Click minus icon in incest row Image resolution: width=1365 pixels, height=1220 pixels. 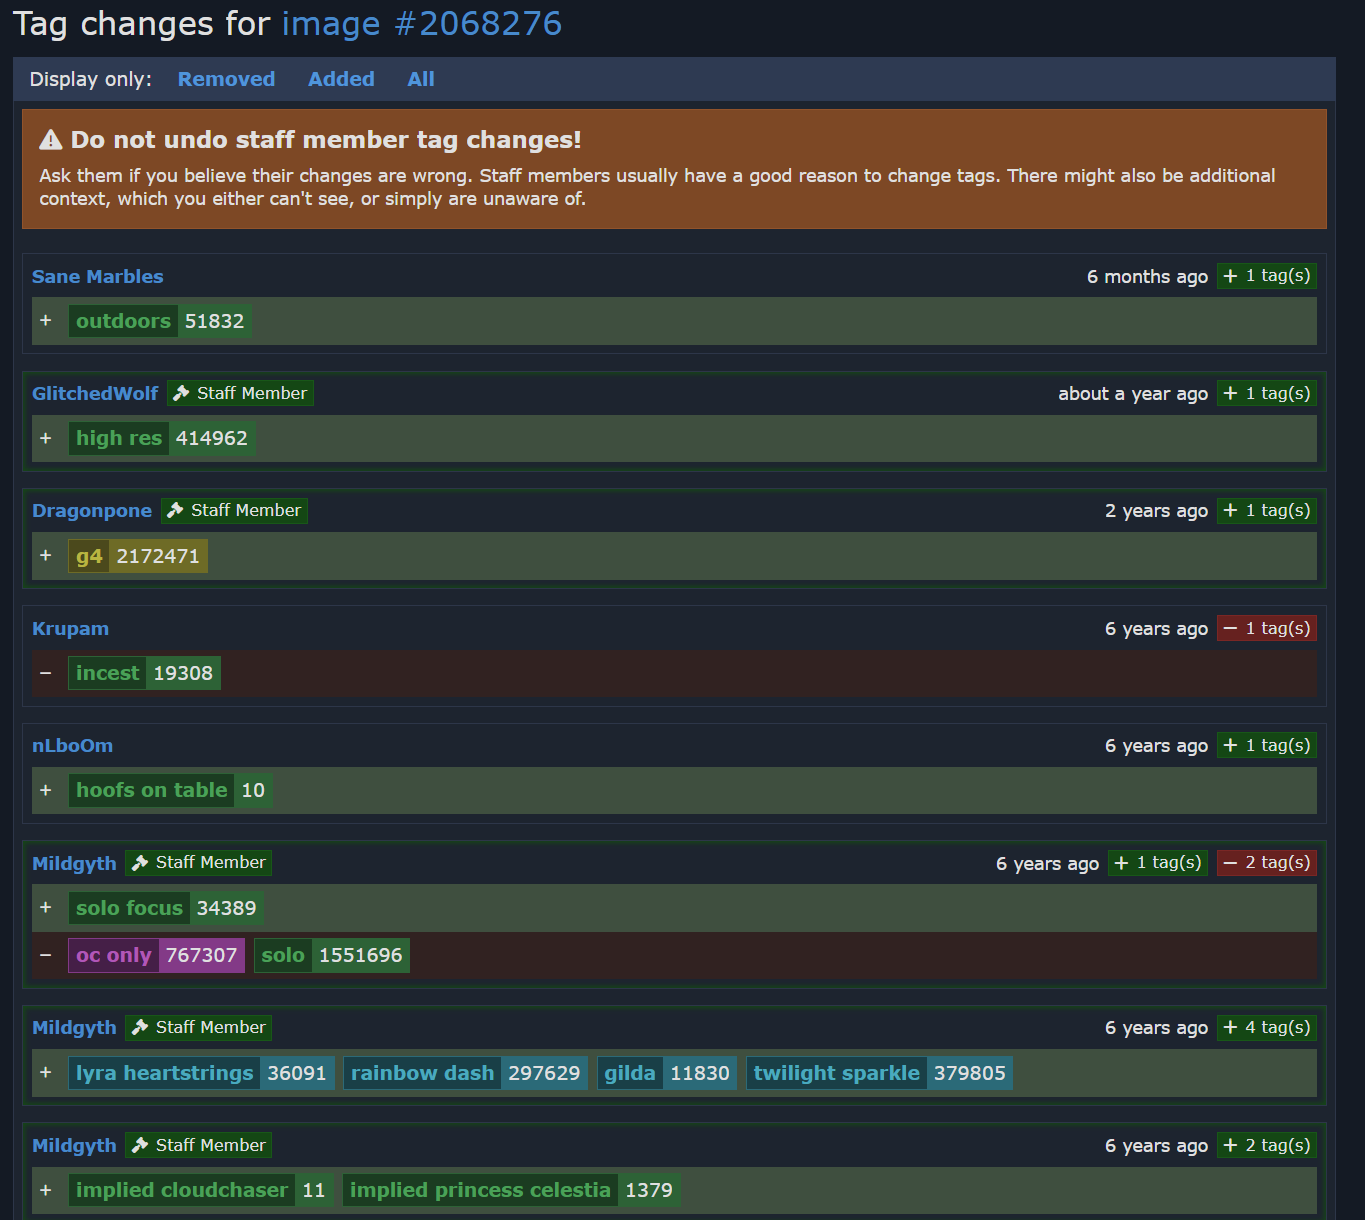click(x=45, y=673)
